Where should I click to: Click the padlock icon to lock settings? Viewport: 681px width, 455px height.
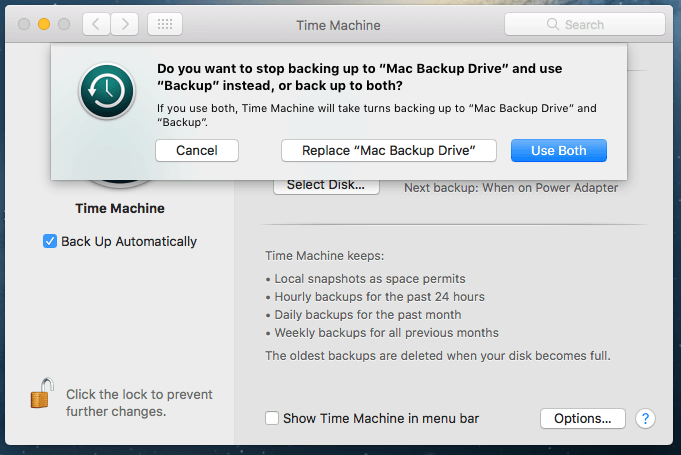41,396
